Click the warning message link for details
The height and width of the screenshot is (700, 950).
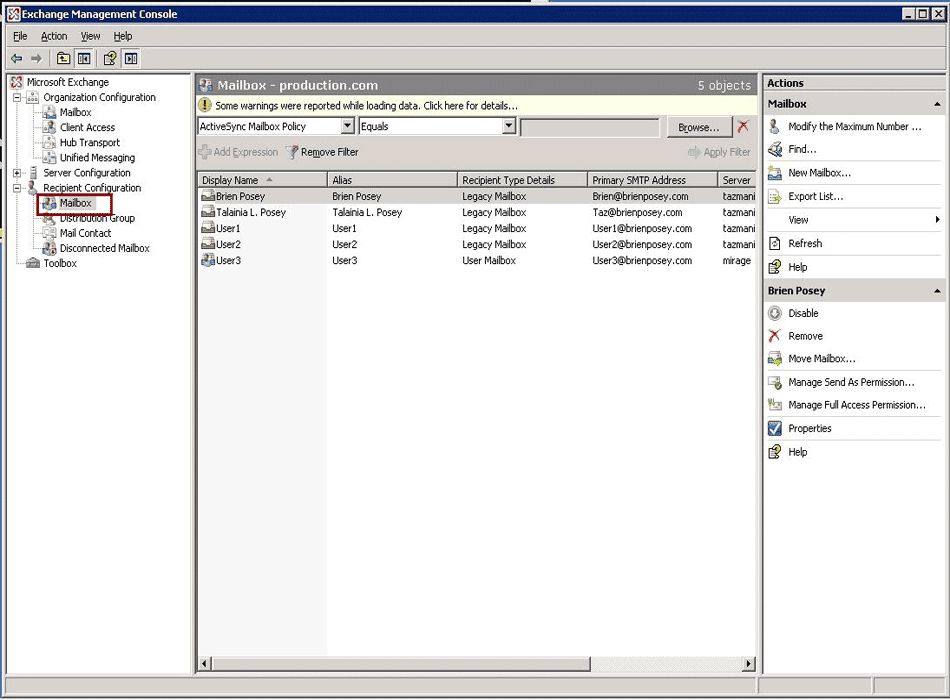pos(366,105)
